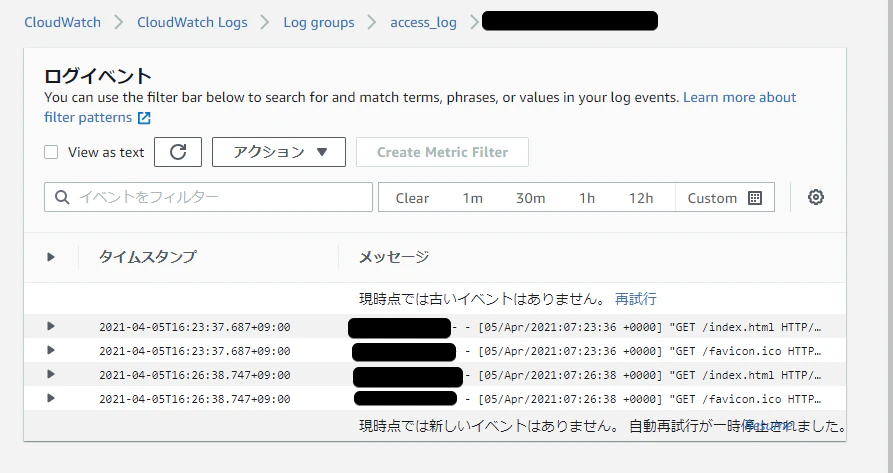Open Learn more about filter patterns link
The image size is (893, 473).
click(739, 97)
